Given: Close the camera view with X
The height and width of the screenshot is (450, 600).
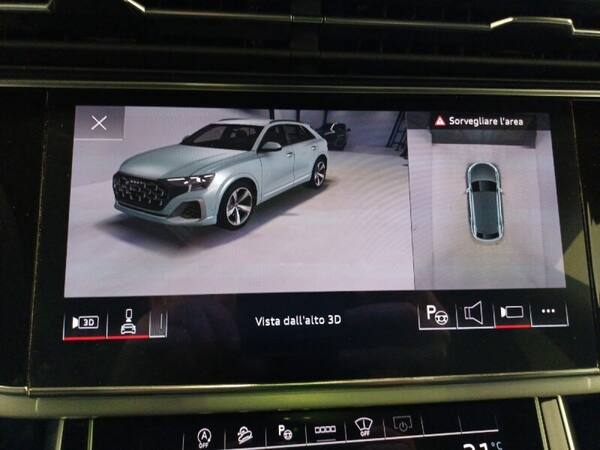Looking at the screenshot, I should 99,123.
